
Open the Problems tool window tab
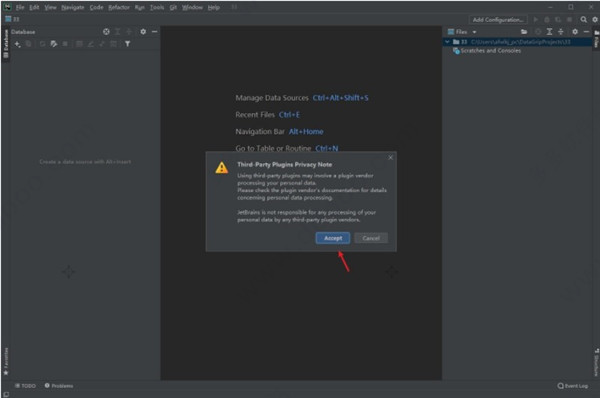coord(59,386)
